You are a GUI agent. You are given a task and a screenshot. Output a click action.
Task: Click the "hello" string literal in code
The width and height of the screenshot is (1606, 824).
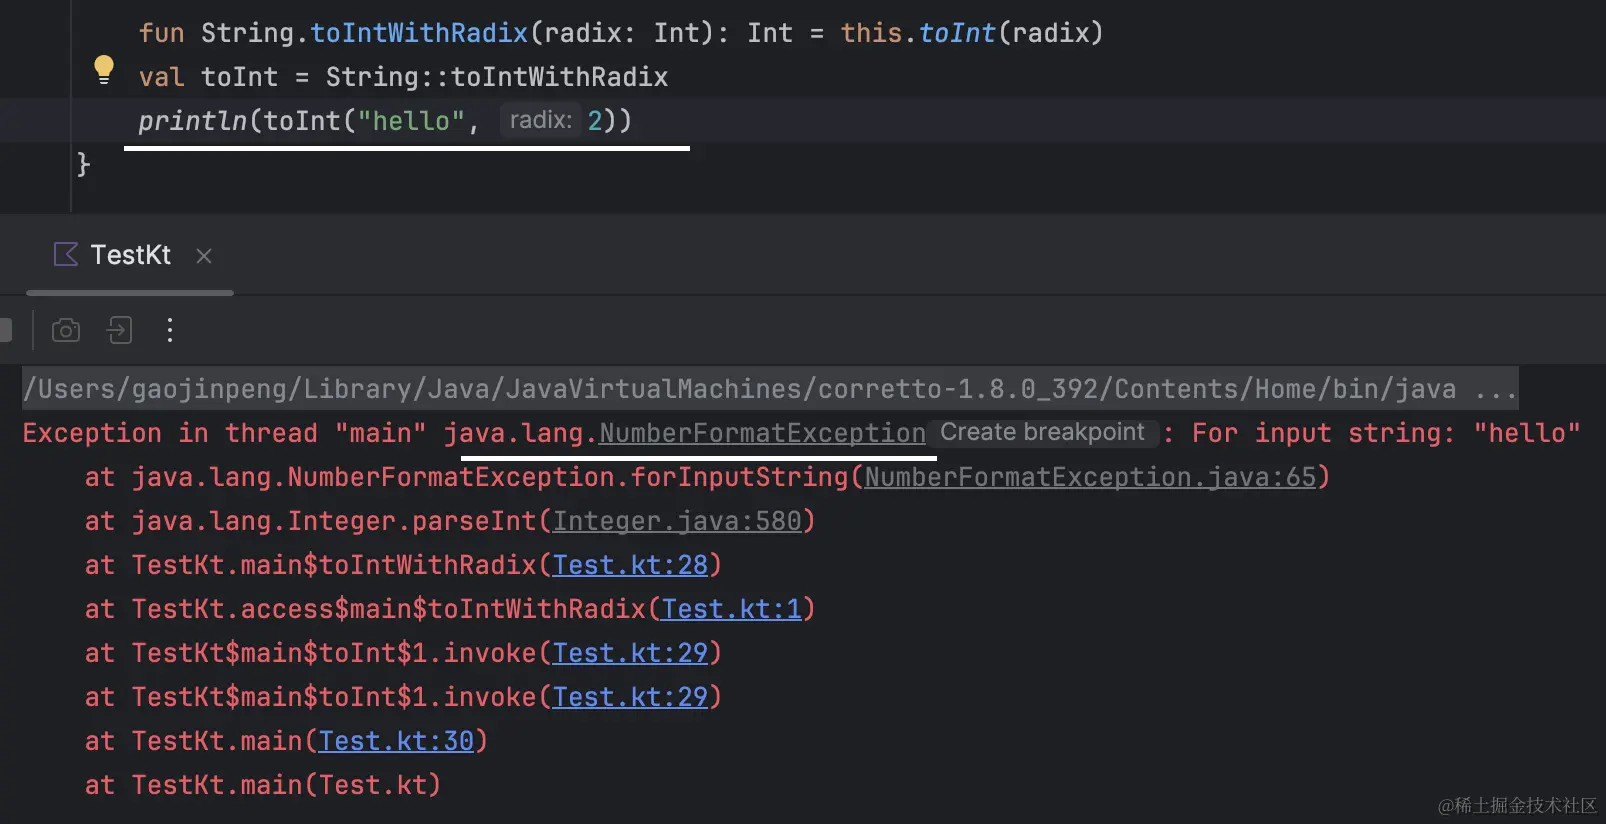(411, 121)
